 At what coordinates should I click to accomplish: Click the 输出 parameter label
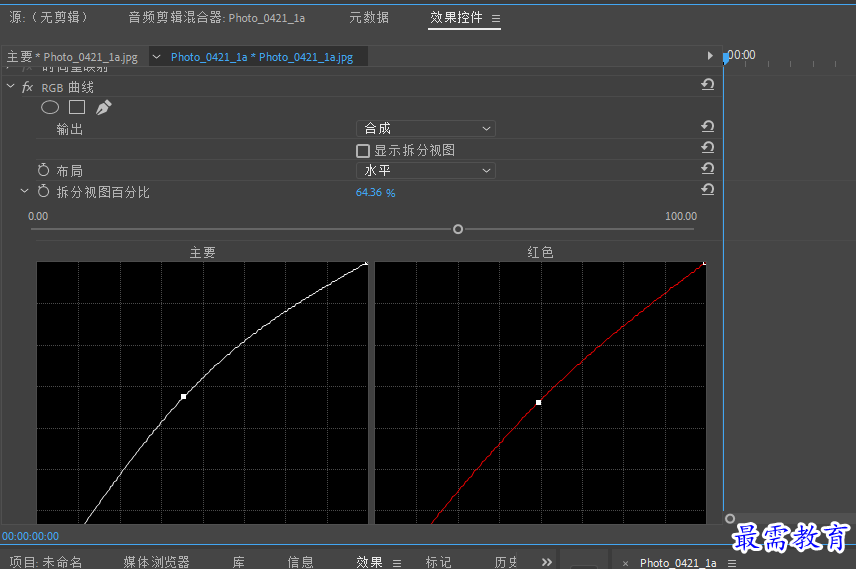tap(69, 129)
